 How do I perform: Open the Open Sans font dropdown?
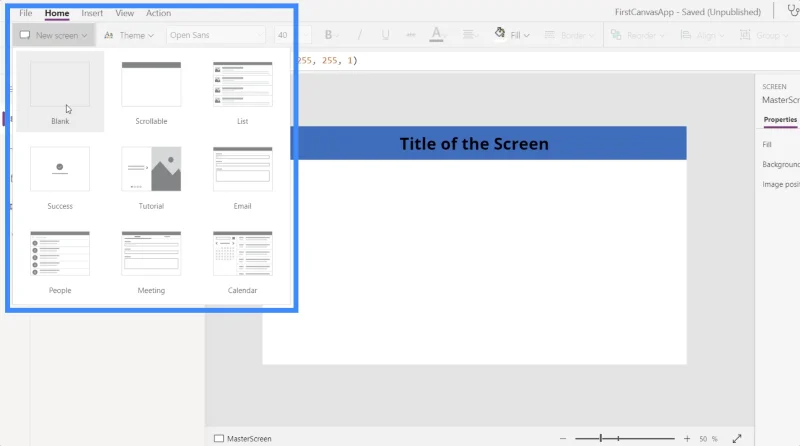(215, 35)
